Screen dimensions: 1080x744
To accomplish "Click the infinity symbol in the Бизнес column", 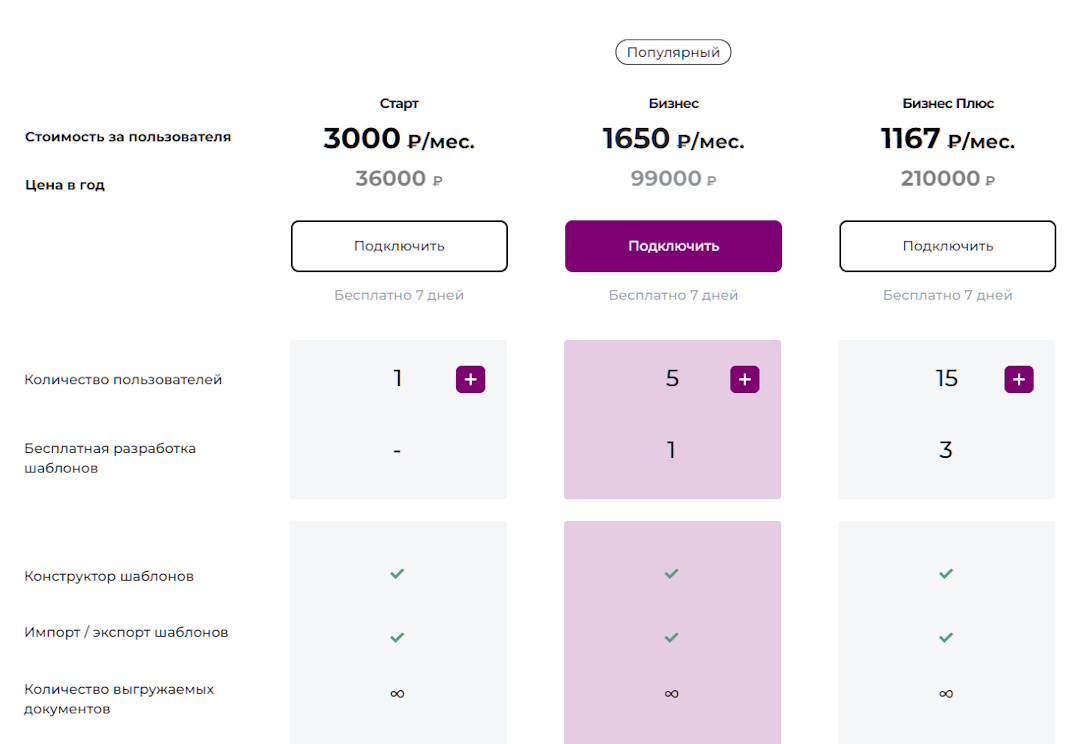I will click(672, 693).
